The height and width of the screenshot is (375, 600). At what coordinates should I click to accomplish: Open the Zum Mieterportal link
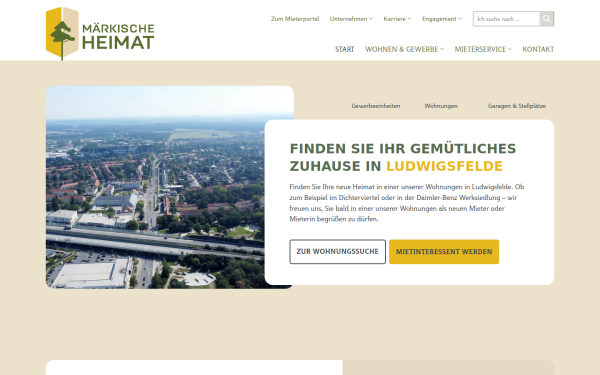pyautogui.click(x=295, y=19)
